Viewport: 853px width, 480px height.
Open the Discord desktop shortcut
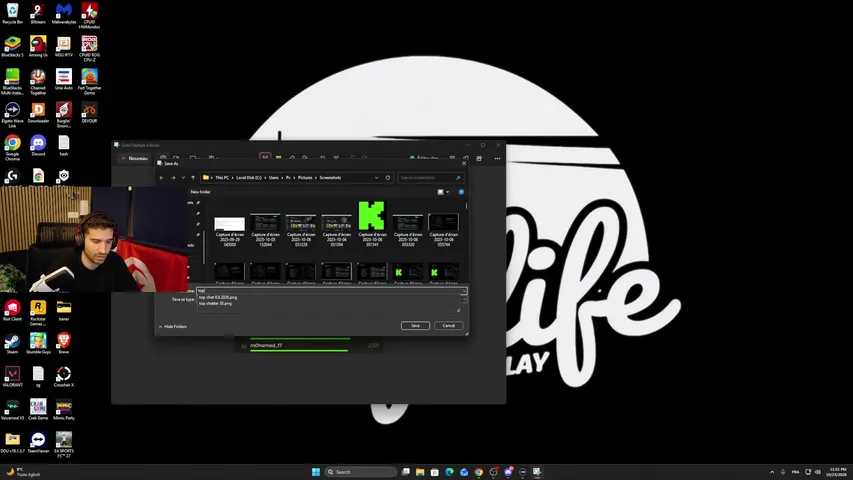point(38,145)
